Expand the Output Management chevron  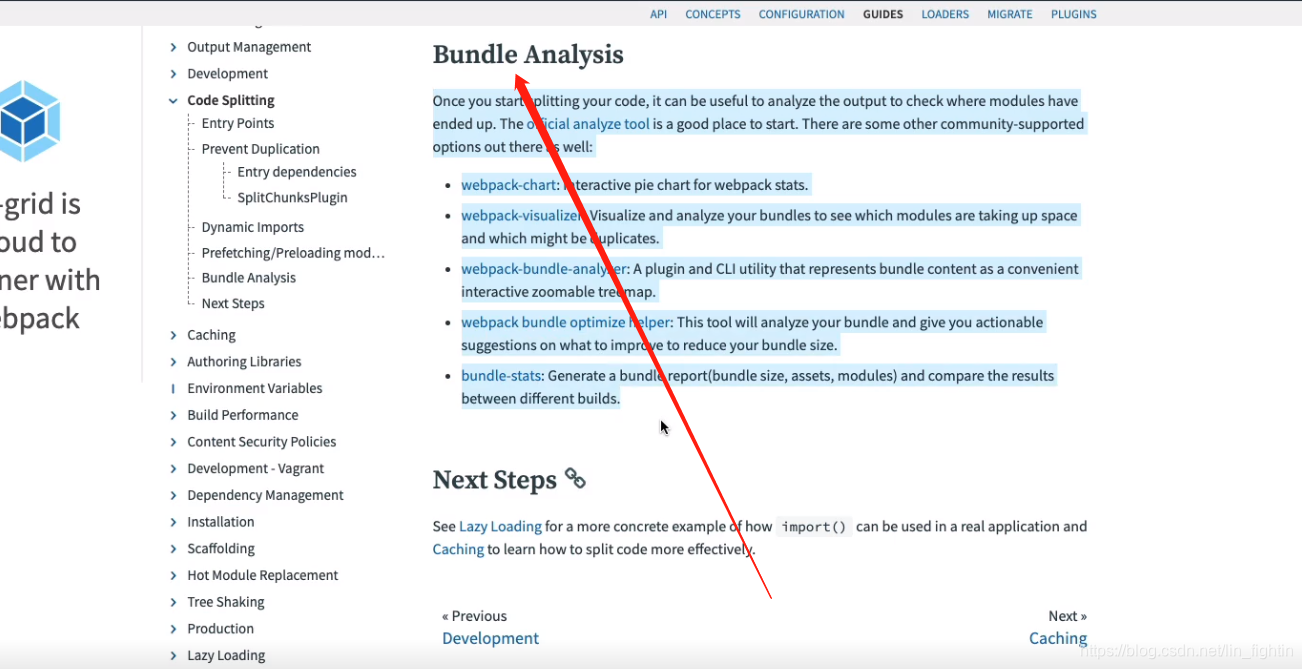click(173, 47)
